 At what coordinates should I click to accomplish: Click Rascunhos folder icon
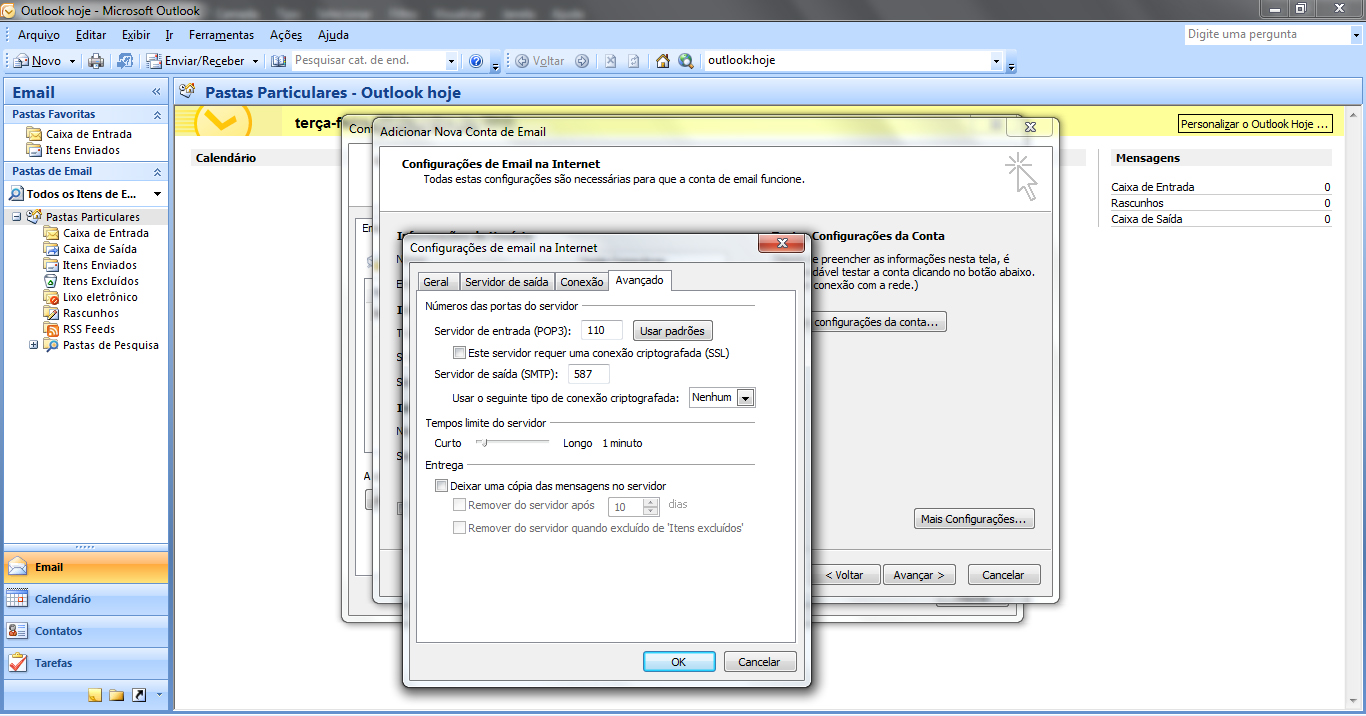(x=52, y=313)
